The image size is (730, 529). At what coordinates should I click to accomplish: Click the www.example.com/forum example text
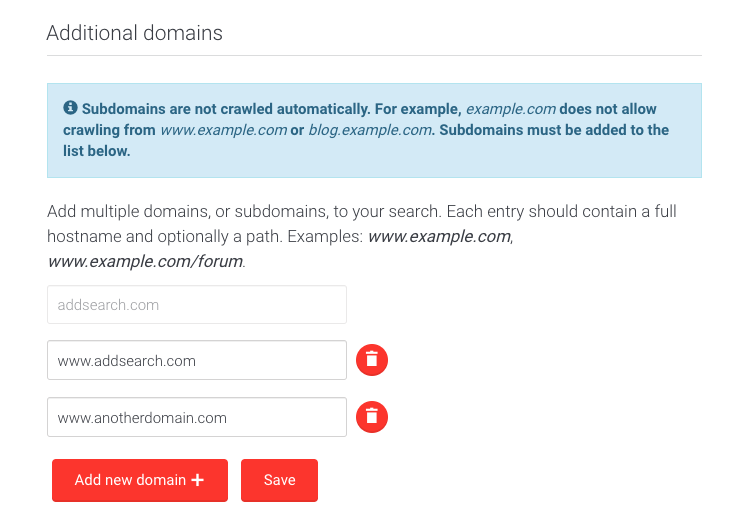(145, 262)
